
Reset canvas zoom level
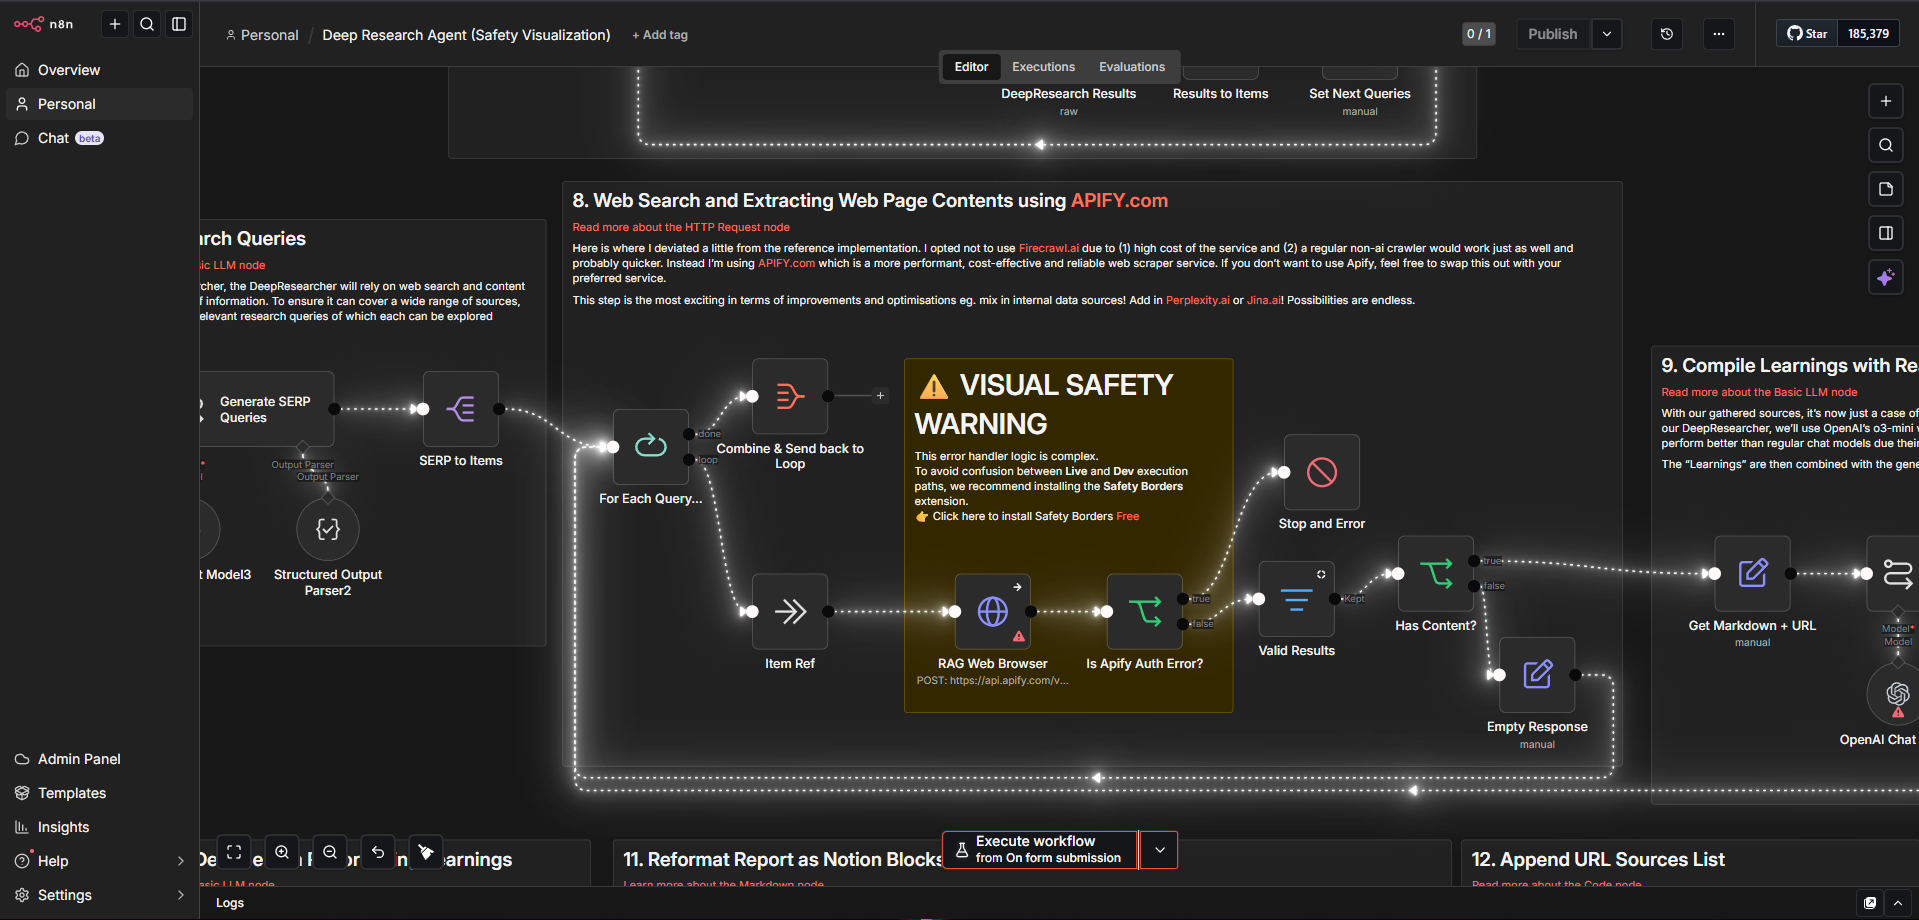[x=378, y=852]
